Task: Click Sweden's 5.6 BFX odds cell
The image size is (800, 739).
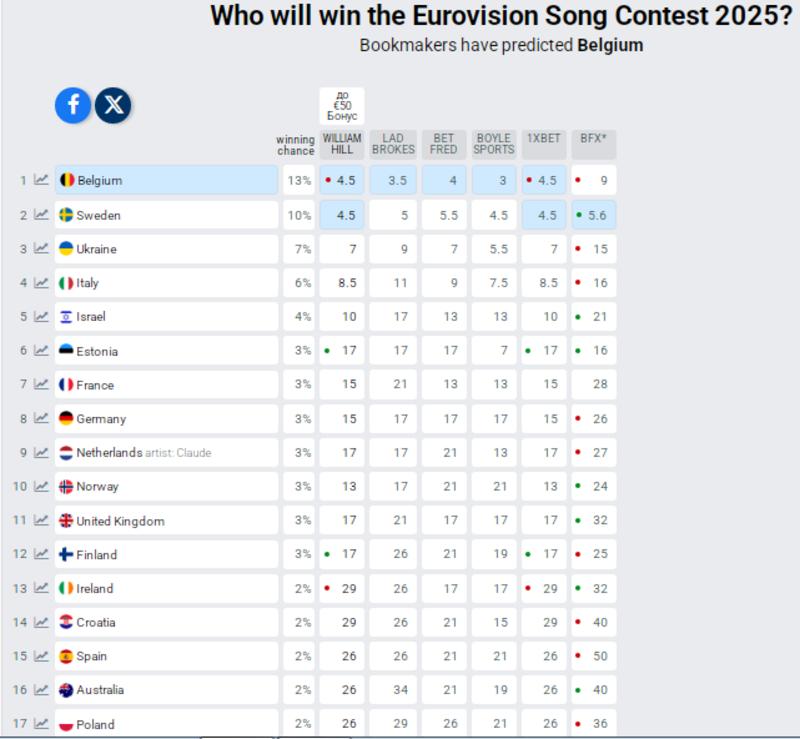Action: 594,215
